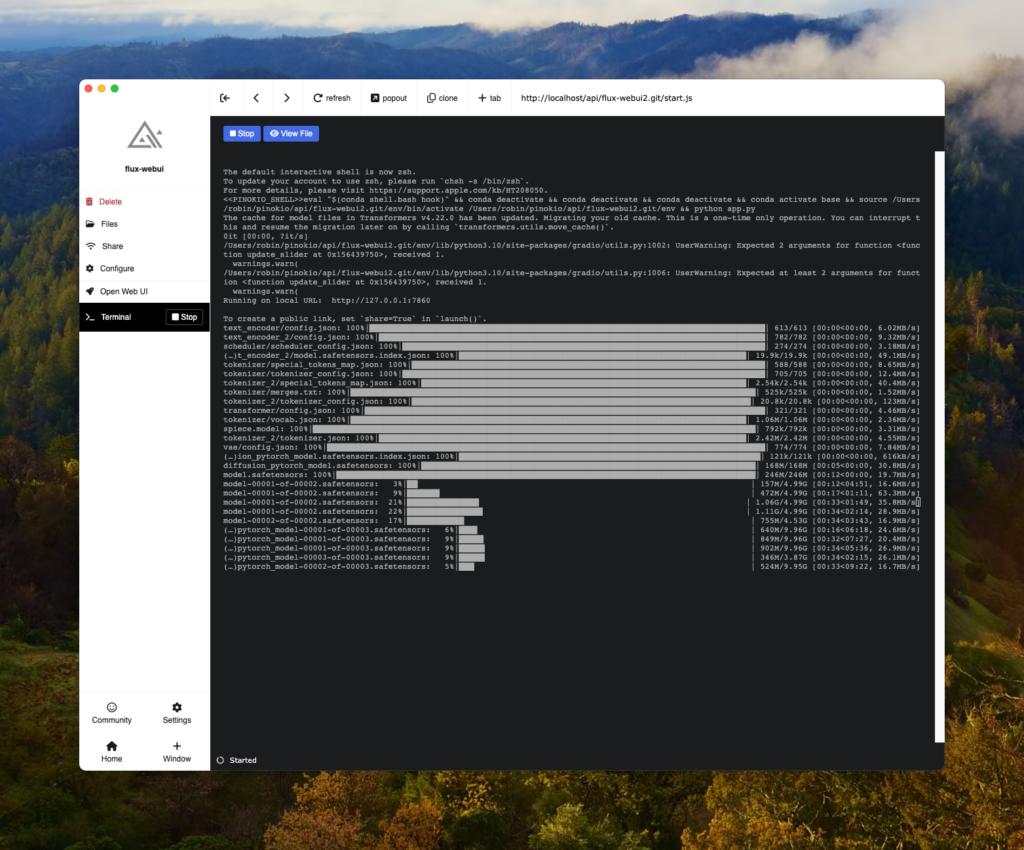
Task: Add a new tab
Action: [x=489, y=98]
